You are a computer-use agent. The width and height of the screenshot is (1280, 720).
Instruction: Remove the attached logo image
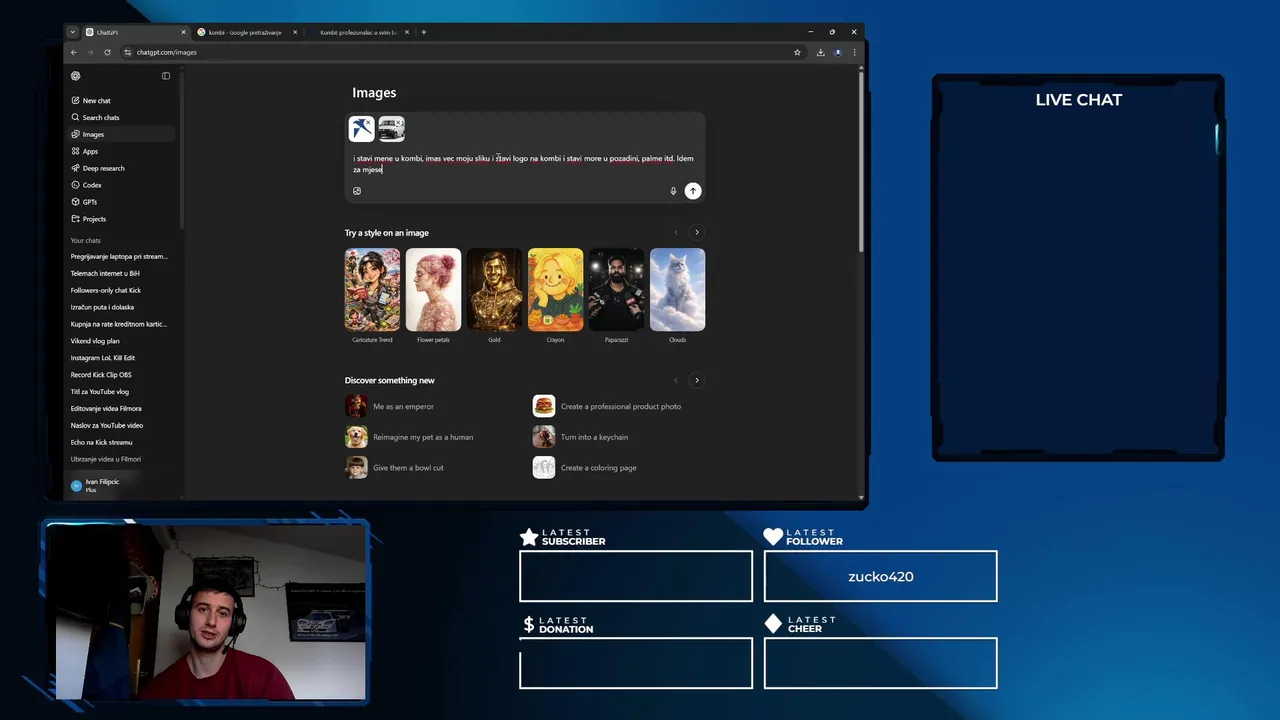(x=368, y=122)
